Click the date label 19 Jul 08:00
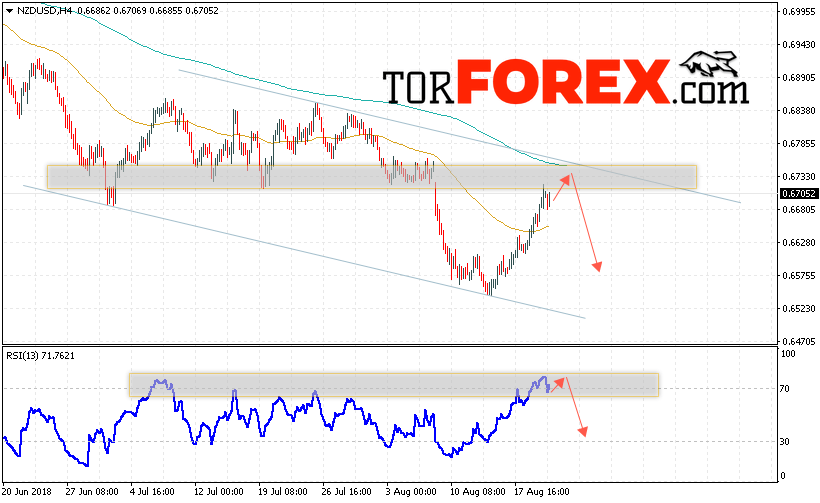The height and width of the screenshot is (503, 820). 283,491
